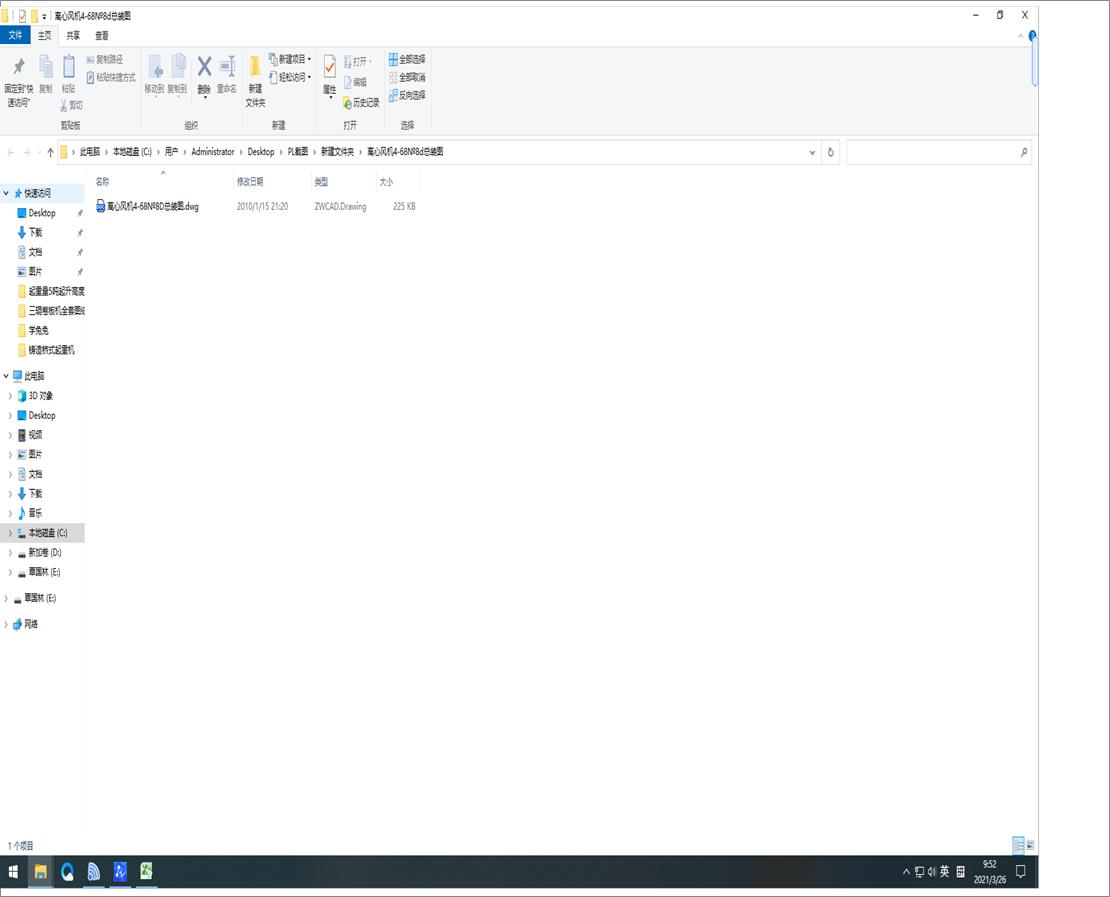Collapse the 快速访问 section chevron
1110x897 pixels.
pyautogui.click(x=6, y=192)
